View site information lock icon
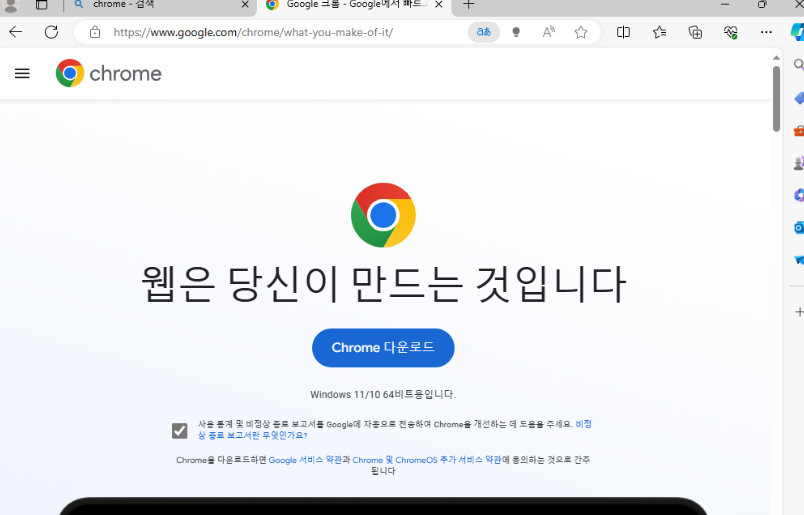804x515 pixels. point(94,32)
